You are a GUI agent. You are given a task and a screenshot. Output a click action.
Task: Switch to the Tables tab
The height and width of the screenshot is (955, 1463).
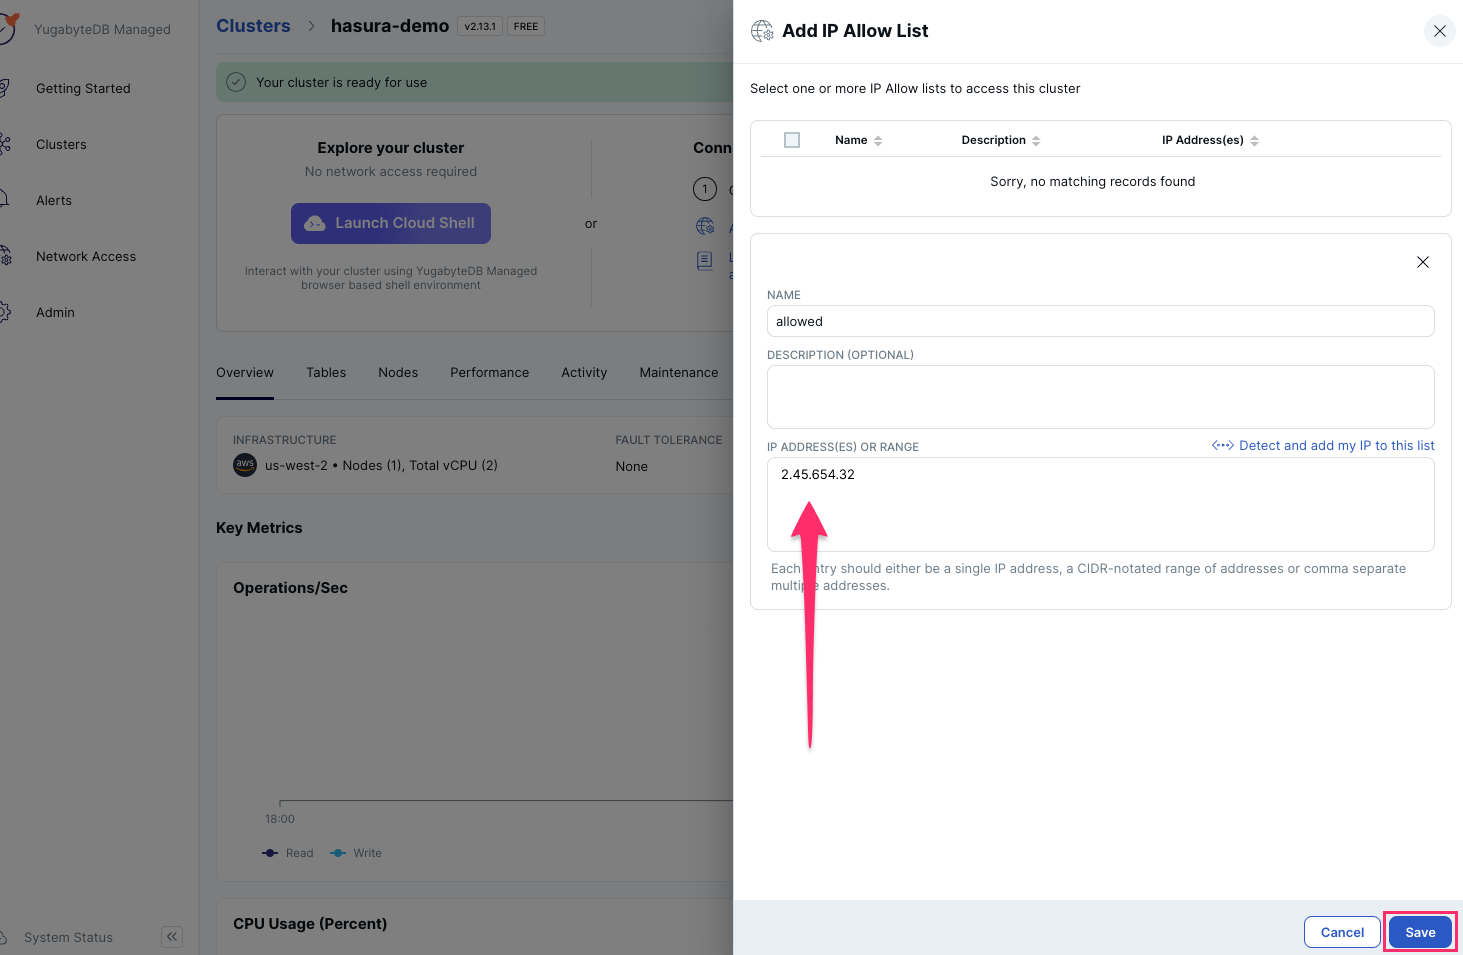pyautogui.click(x=326, y=373)
